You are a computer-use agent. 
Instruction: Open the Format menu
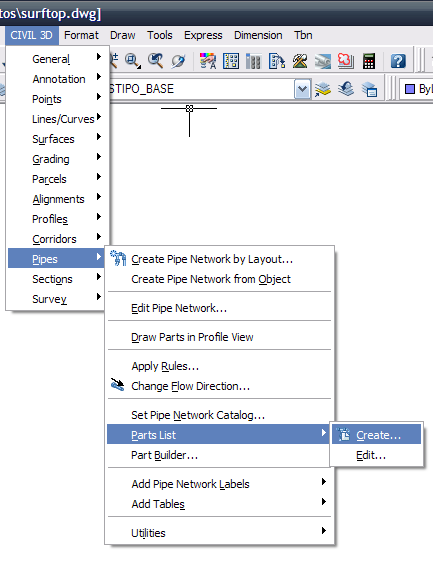pos(81,35)
